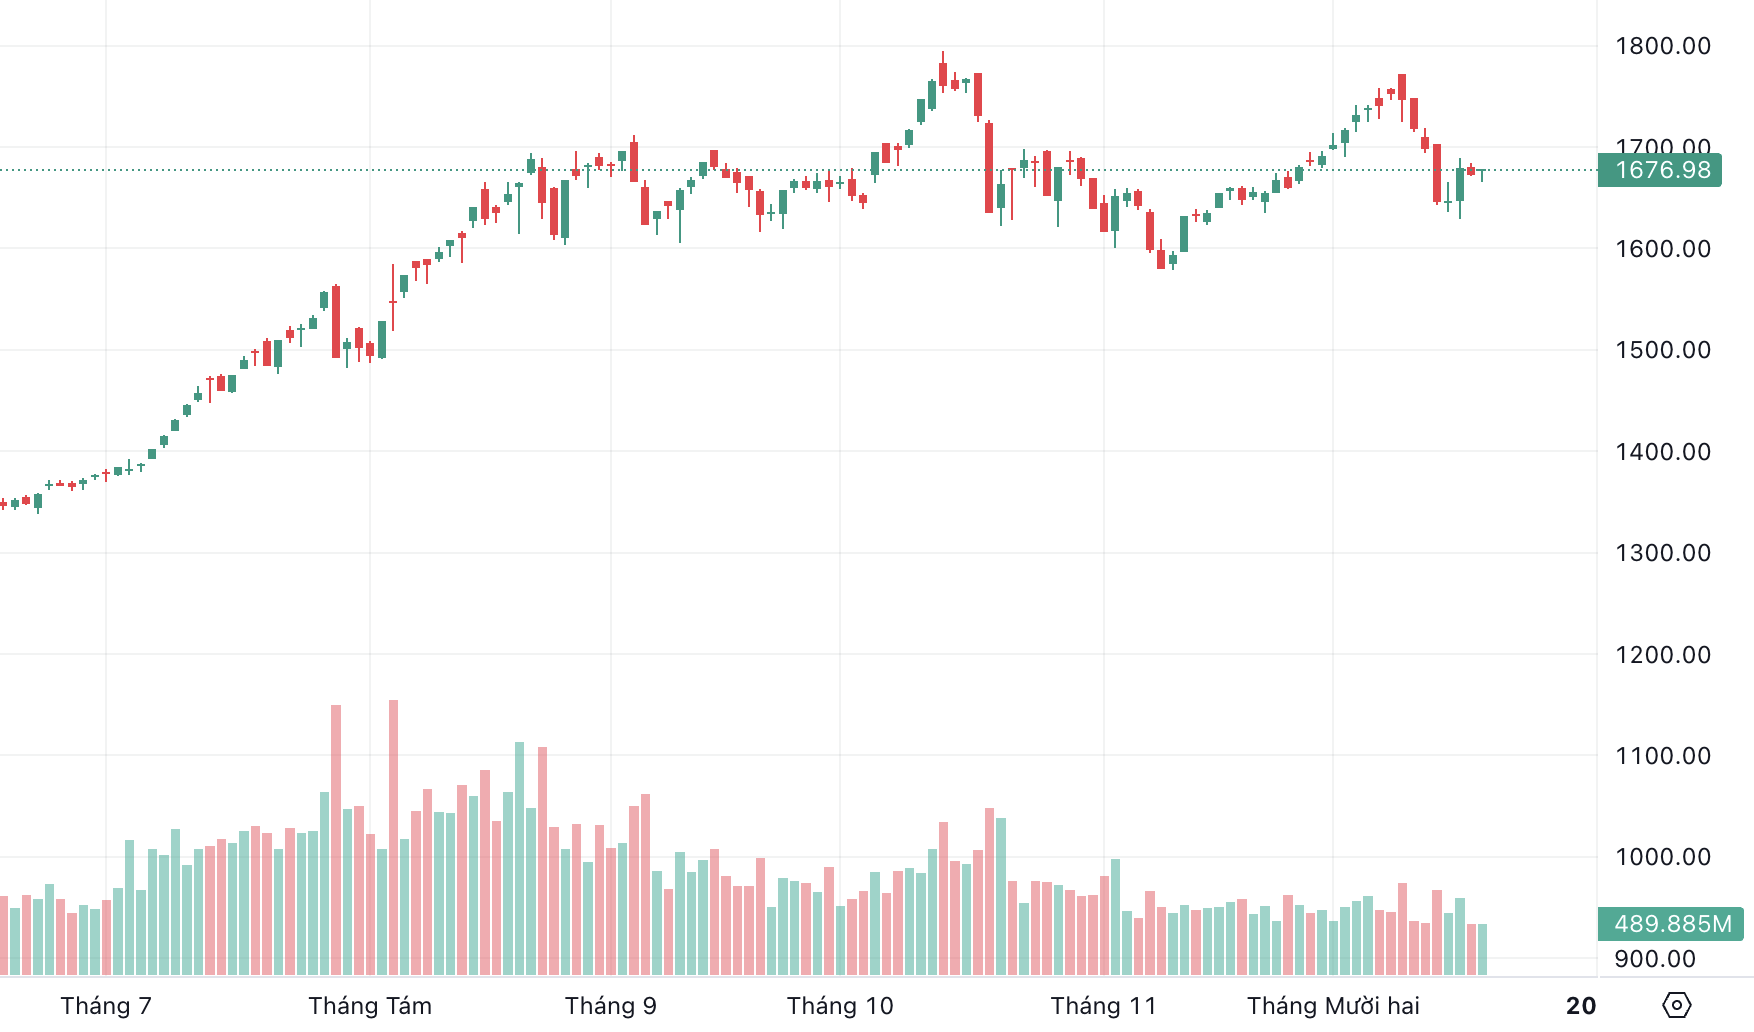Viewport: 1754px width, 1032px height.
Task: Click the current price label 1676.98
Action: pyautogui.click(x=1662, y=170)
